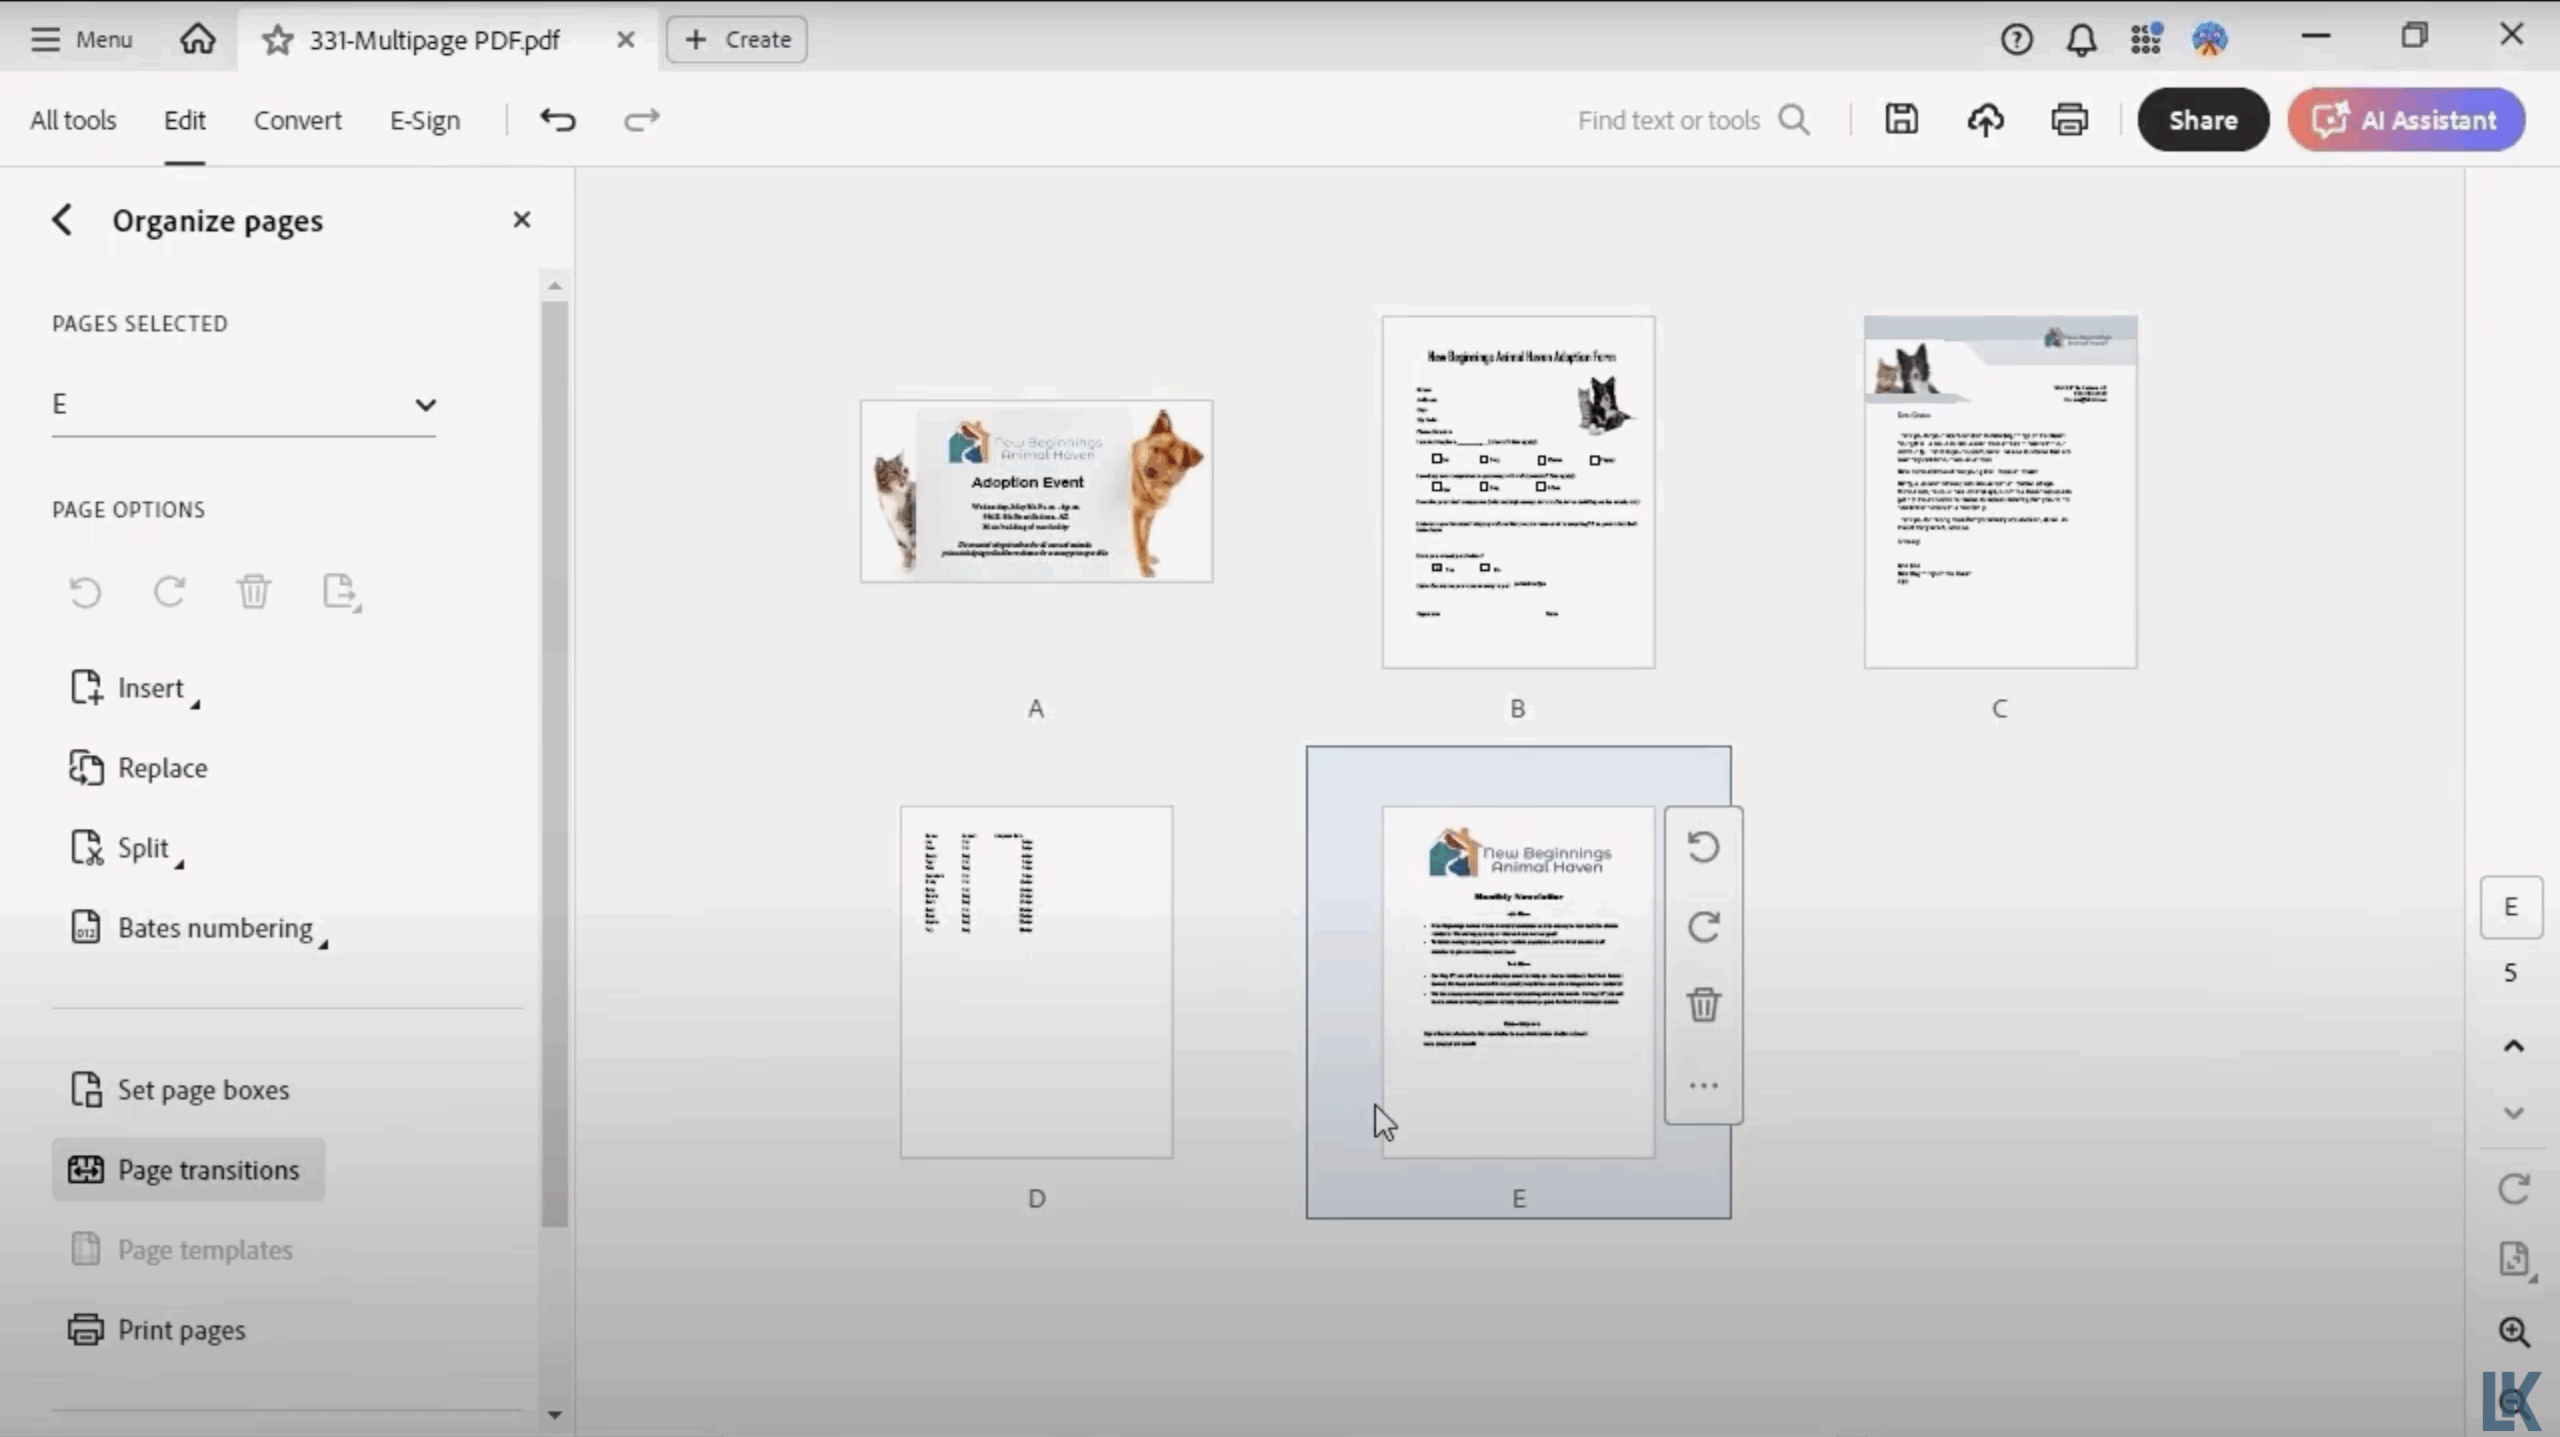Viewport: 2560px width, 1437px height.
Task: Click the save file icon
Action: [1901, 120]
